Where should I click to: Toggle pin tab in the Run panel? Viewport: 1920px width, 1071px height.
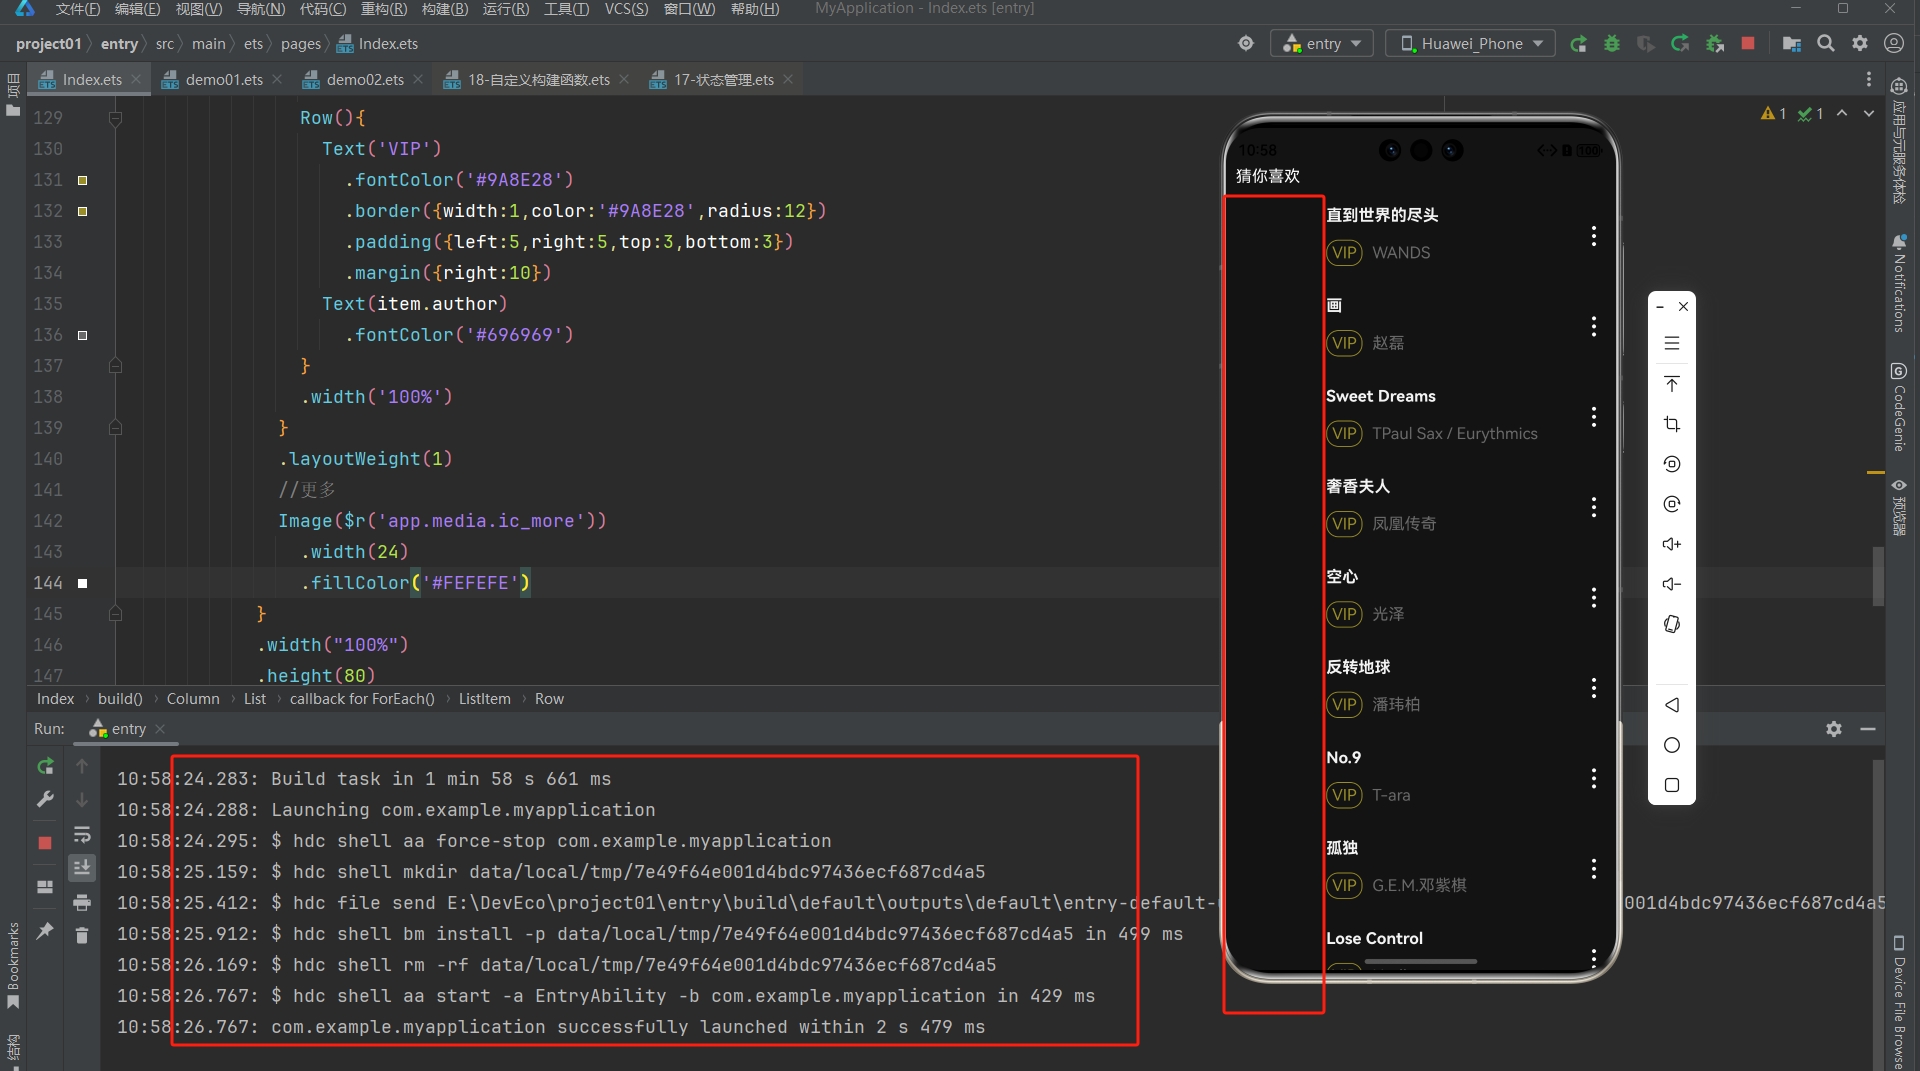click(x=45, y=931)
